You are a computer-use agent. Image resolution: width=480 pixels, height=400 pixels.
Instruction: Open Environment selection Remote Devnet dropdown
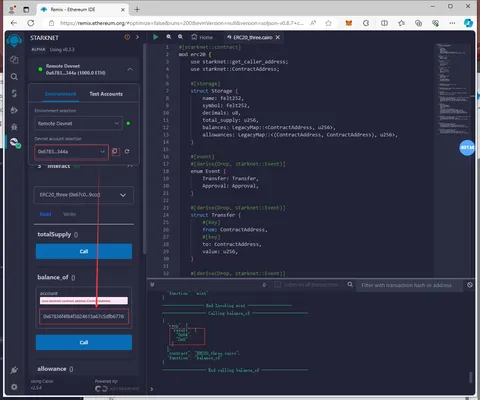pos(78,123)
